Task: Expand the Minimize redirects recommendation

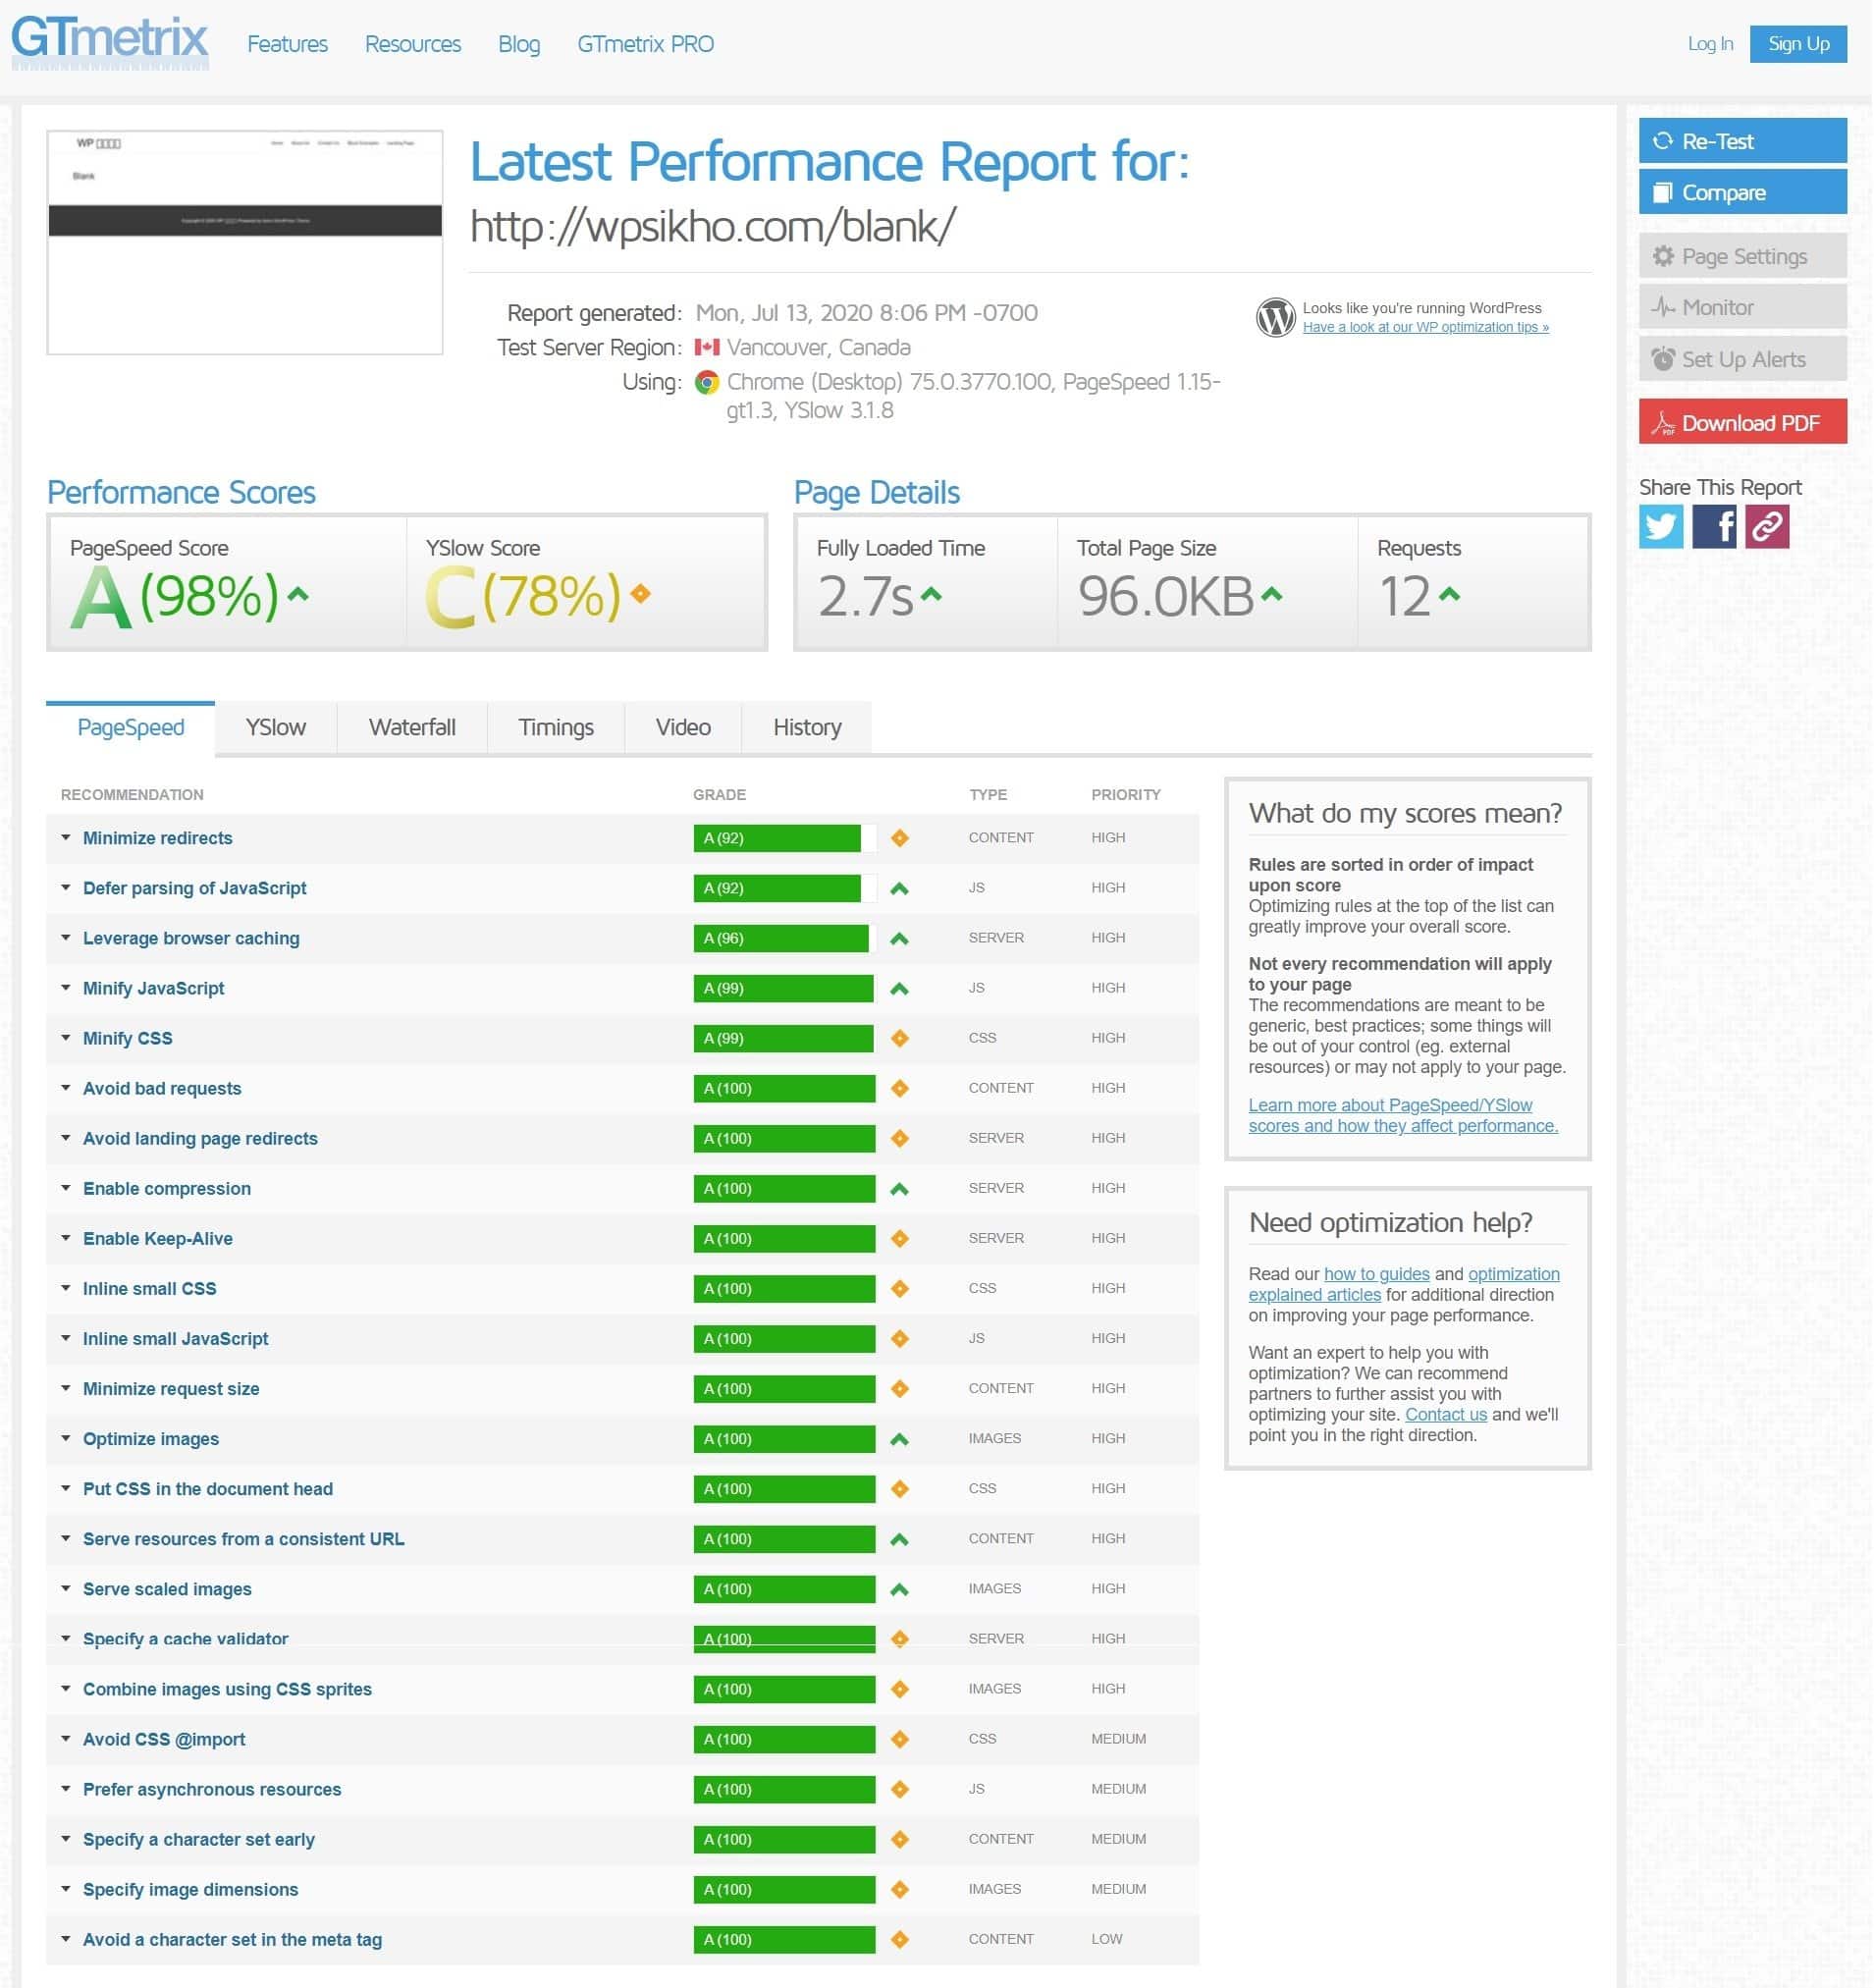Action: [158, 838]
